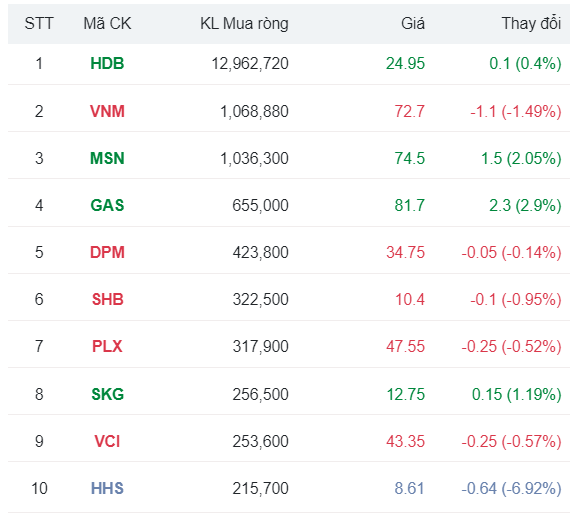The height and width of the screenshot is (513, 575).
Task: Select net volume 322,500 cell
Action: (x=260, y=299)
